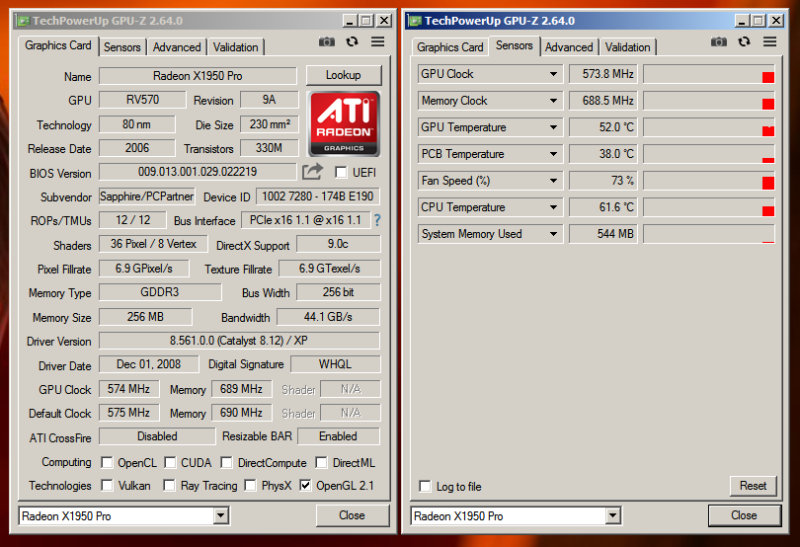Open CPU Temperature sensor dropdown
The height and width of the screenshot is (547, 800).
(554, 207)
